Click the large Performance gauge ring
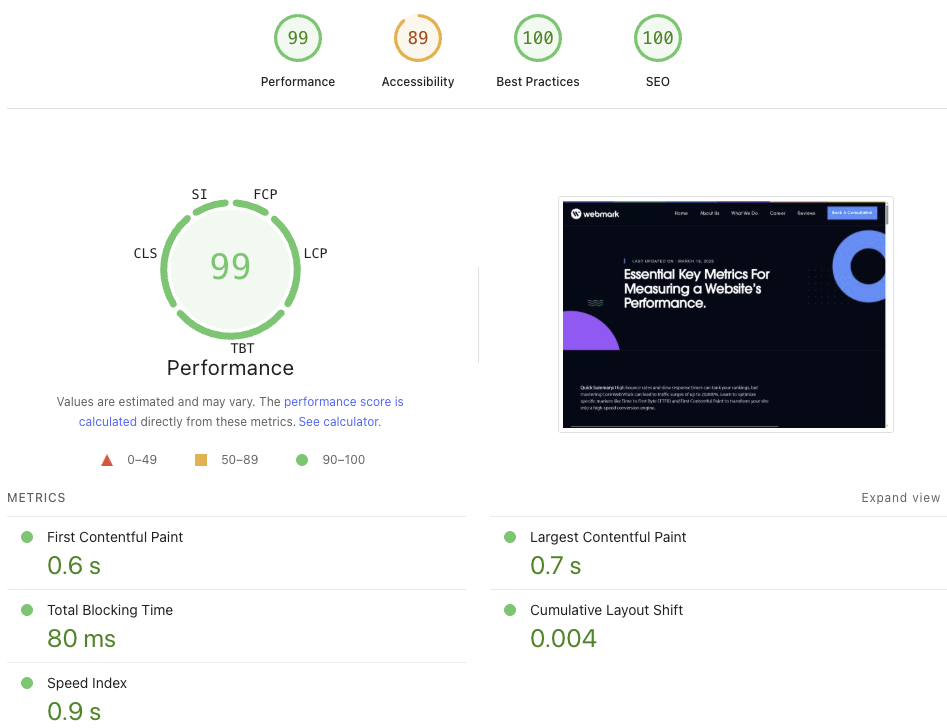 coord(230,268)
